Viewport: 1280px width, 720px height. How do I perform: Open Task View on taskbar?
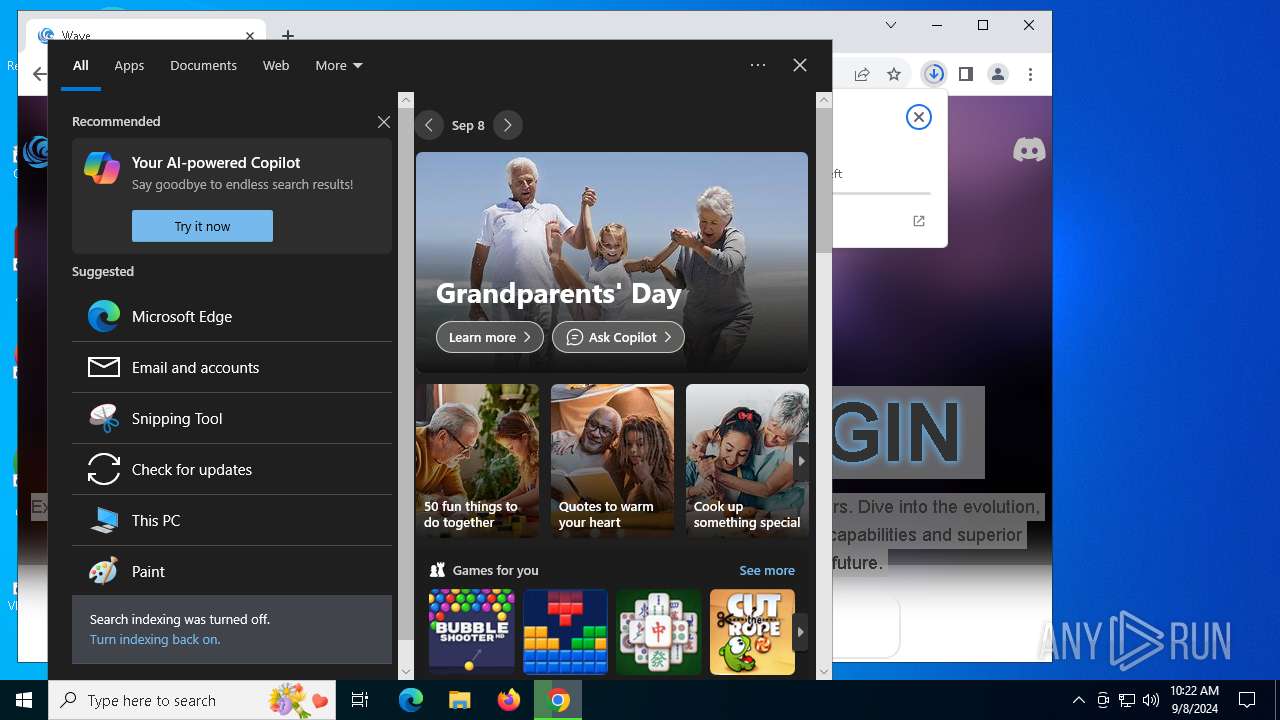tap(360, 700)
